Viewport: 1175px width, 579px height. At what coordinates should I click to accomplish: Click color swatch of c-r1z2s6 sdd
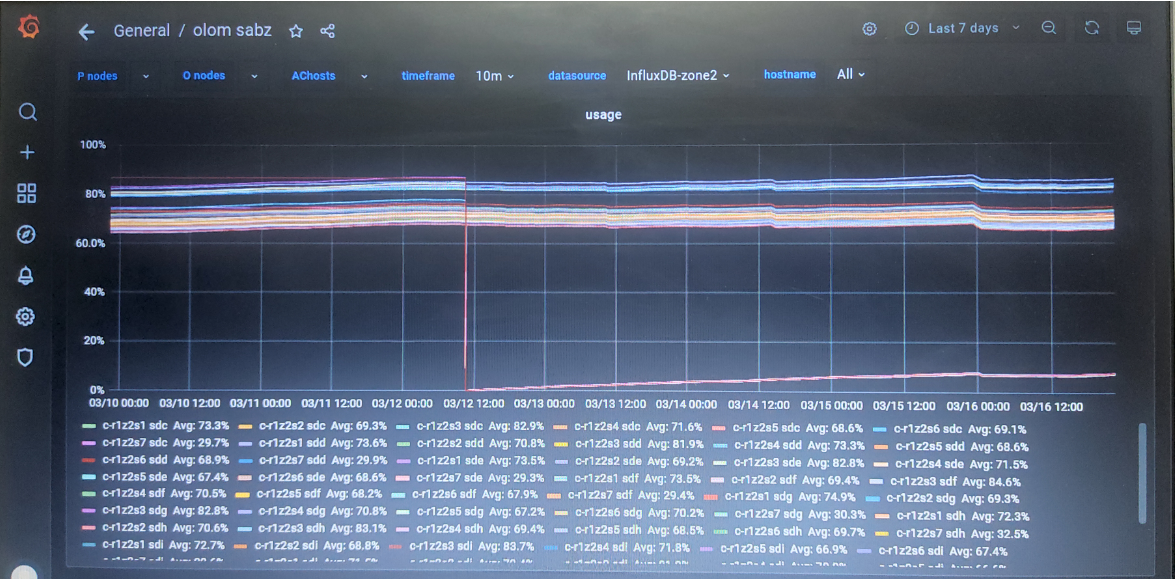88,459
